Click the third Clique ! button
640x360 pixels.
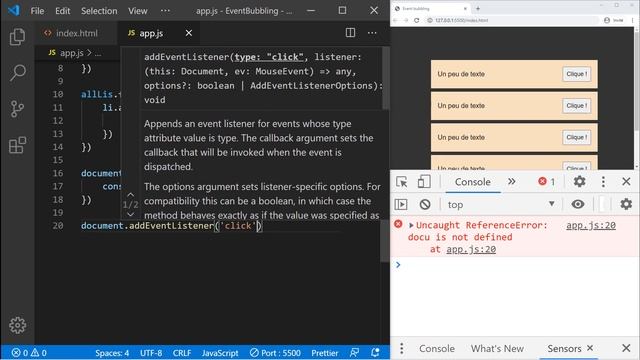point(576,137)
